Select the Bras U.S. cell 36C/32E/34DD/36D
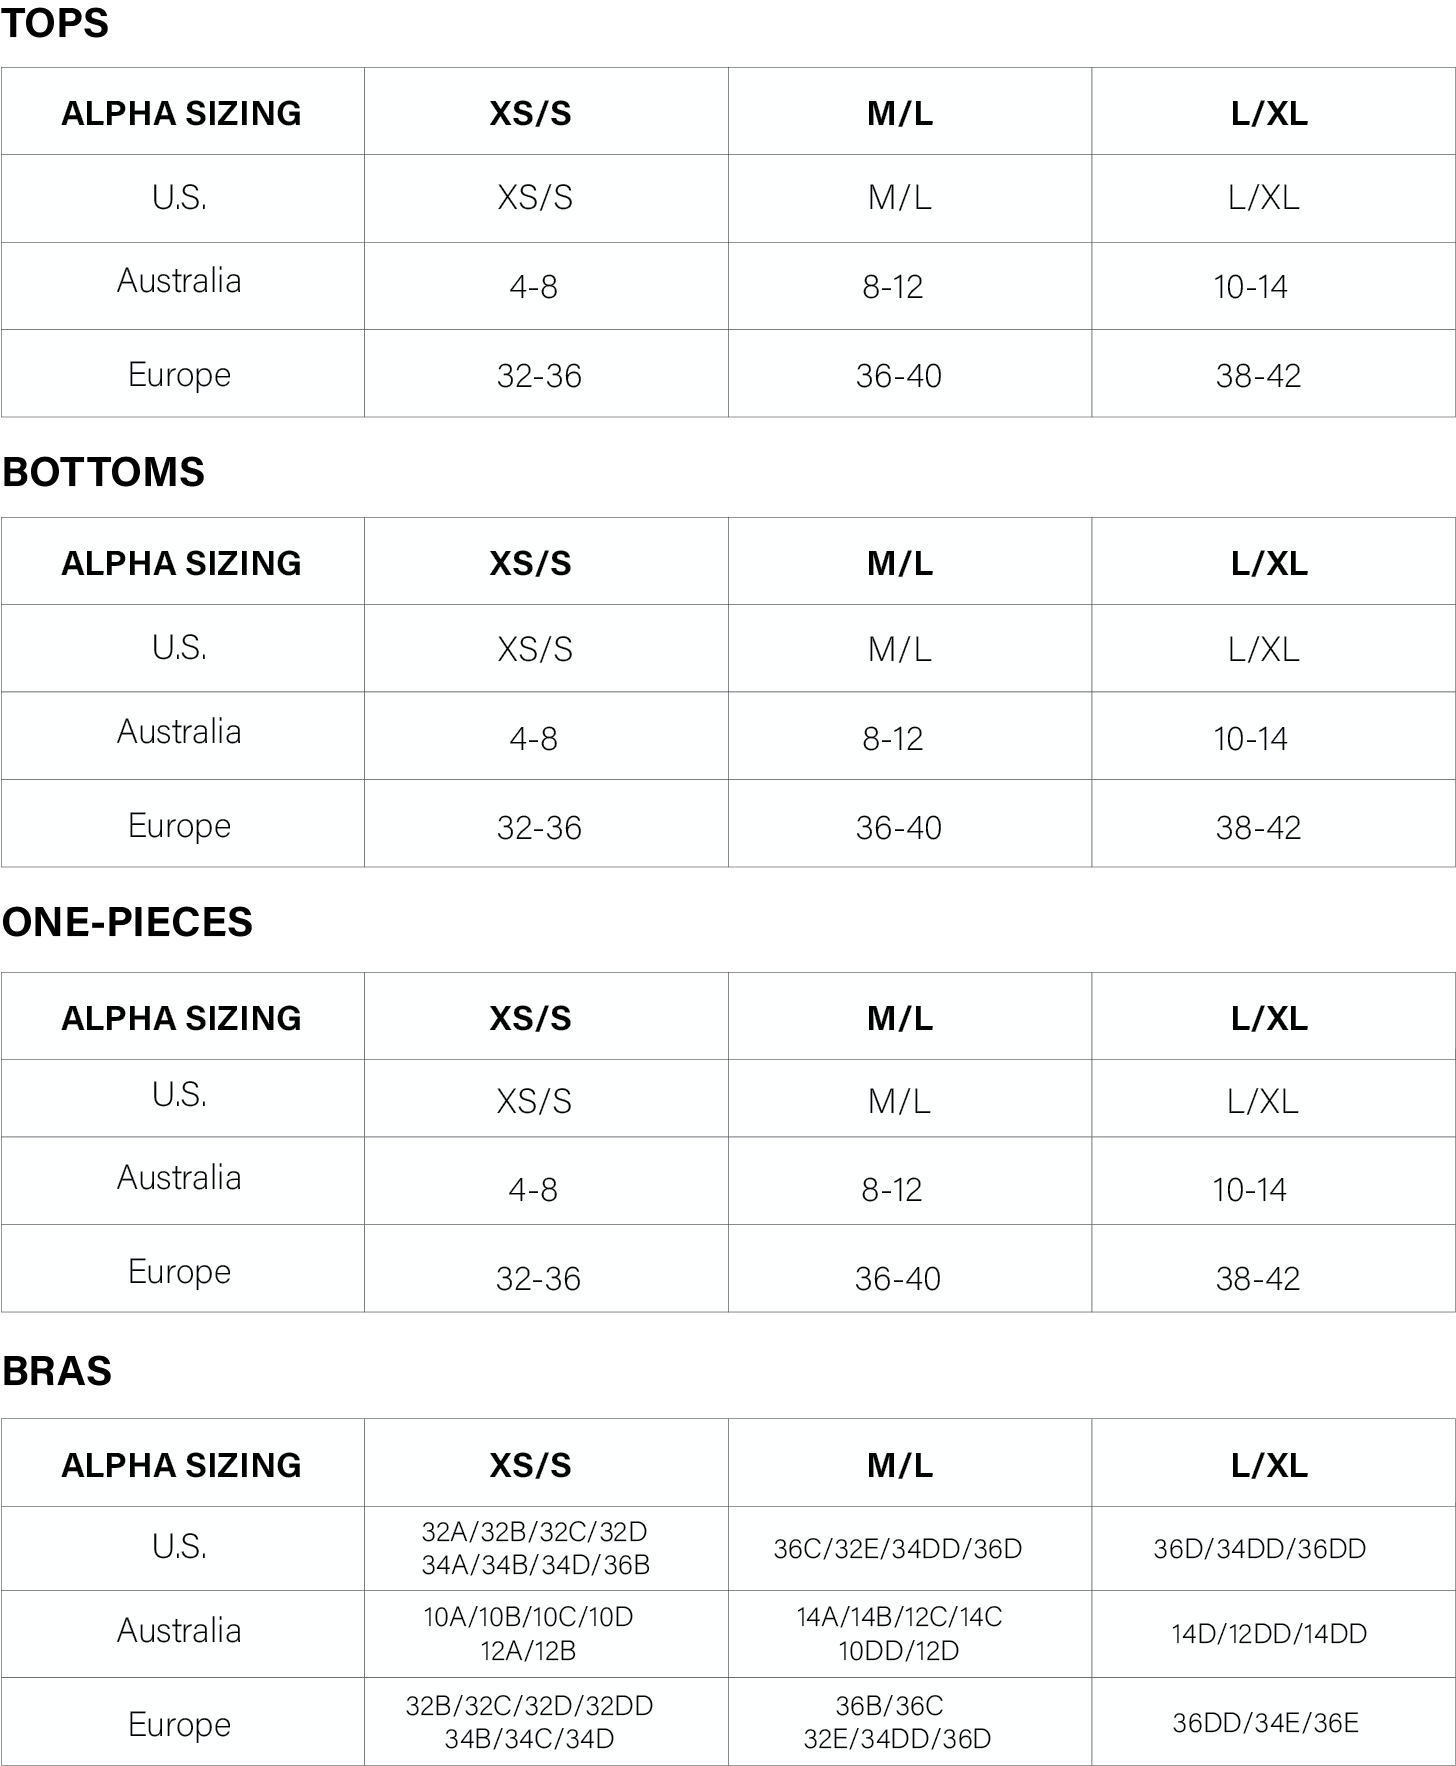Viewport: 1456px width, 1766px height. 898,1549
